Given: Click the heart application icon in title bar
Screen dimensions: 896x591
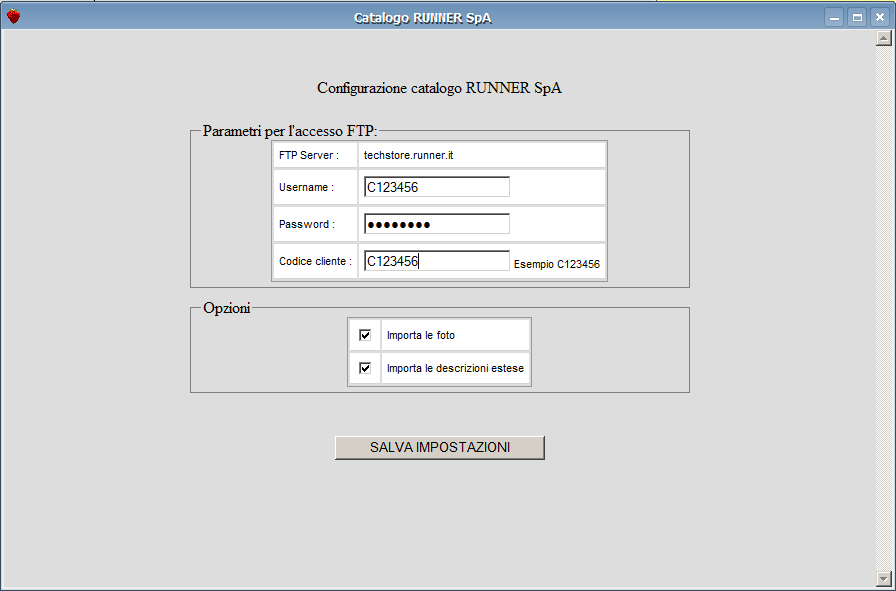Looking at the screenshot, I should (13, 16).
